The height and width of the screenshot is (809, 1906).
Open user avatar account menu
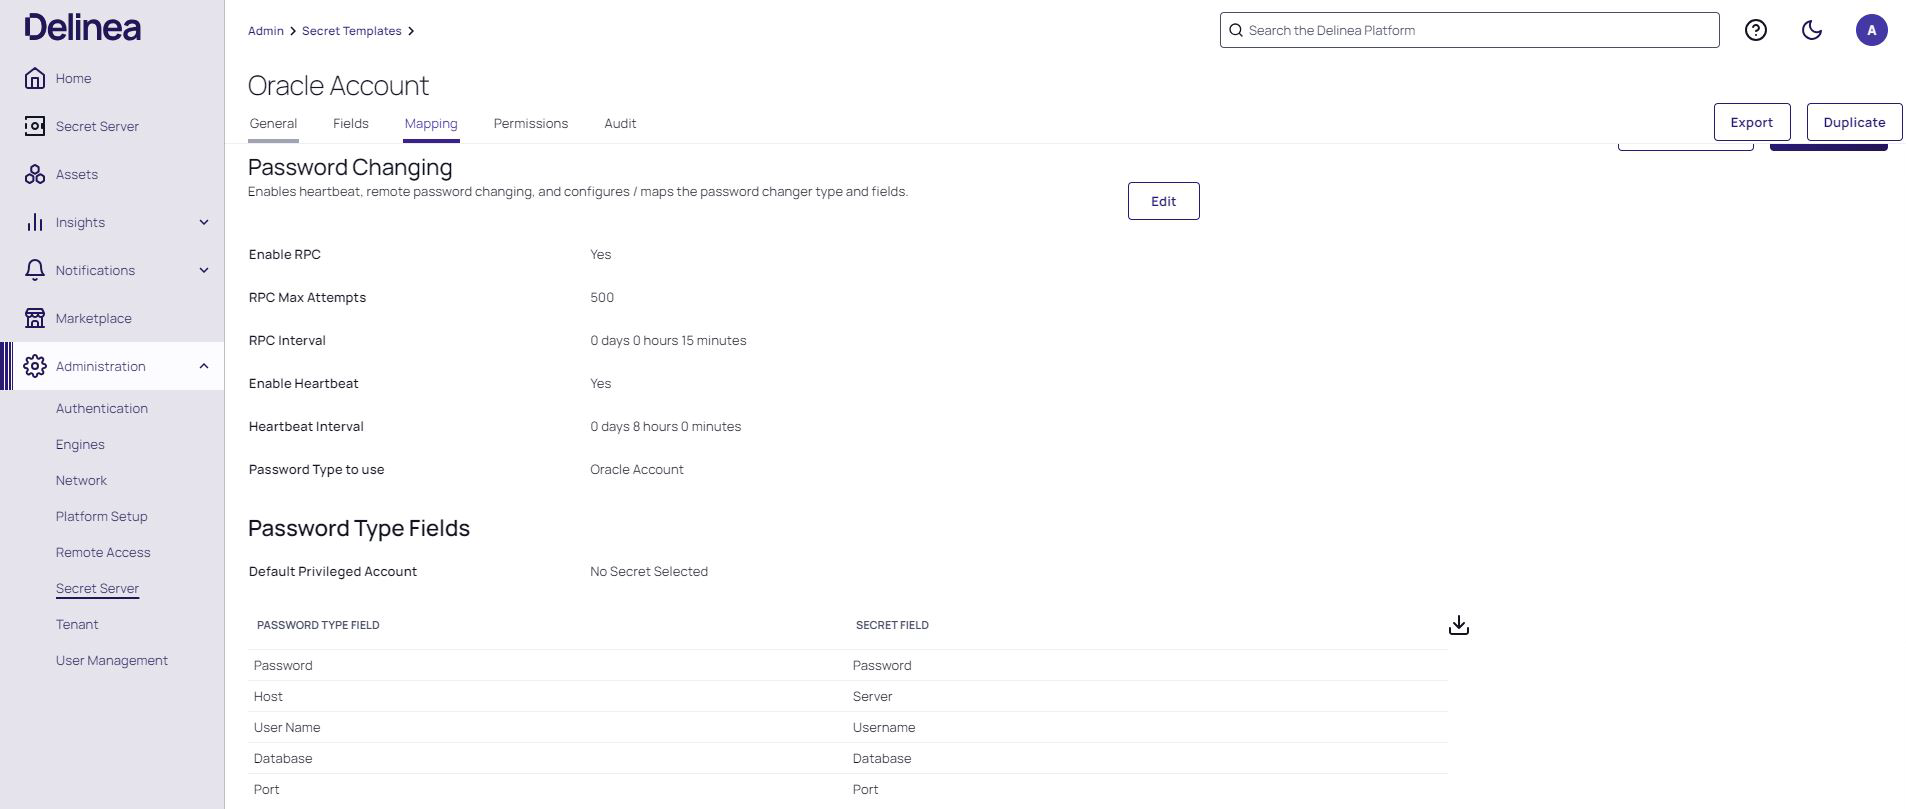click(1871, 30)
